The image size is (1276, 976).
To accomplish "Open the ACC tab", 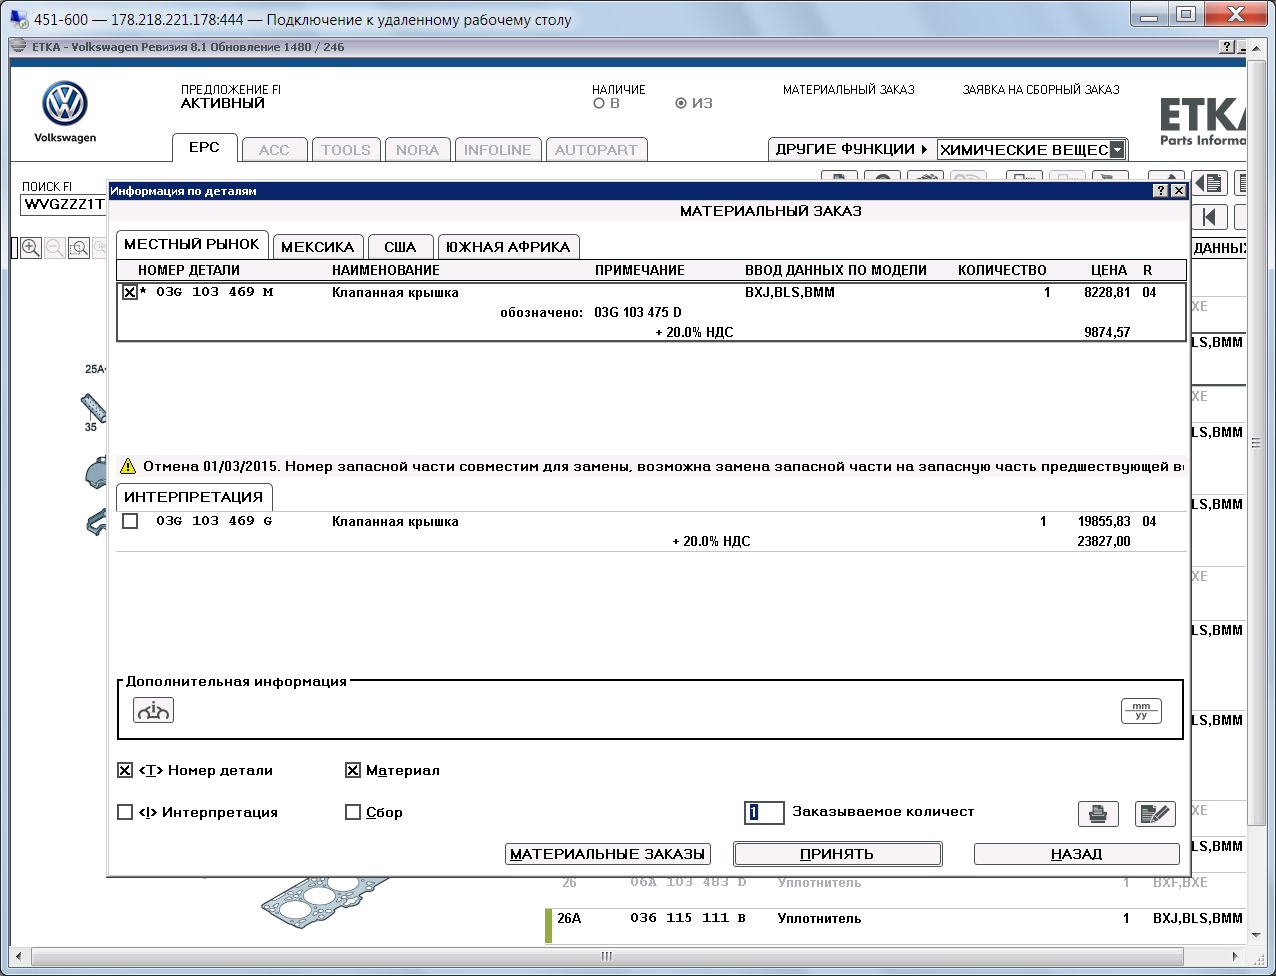I will tap(274, 150).
